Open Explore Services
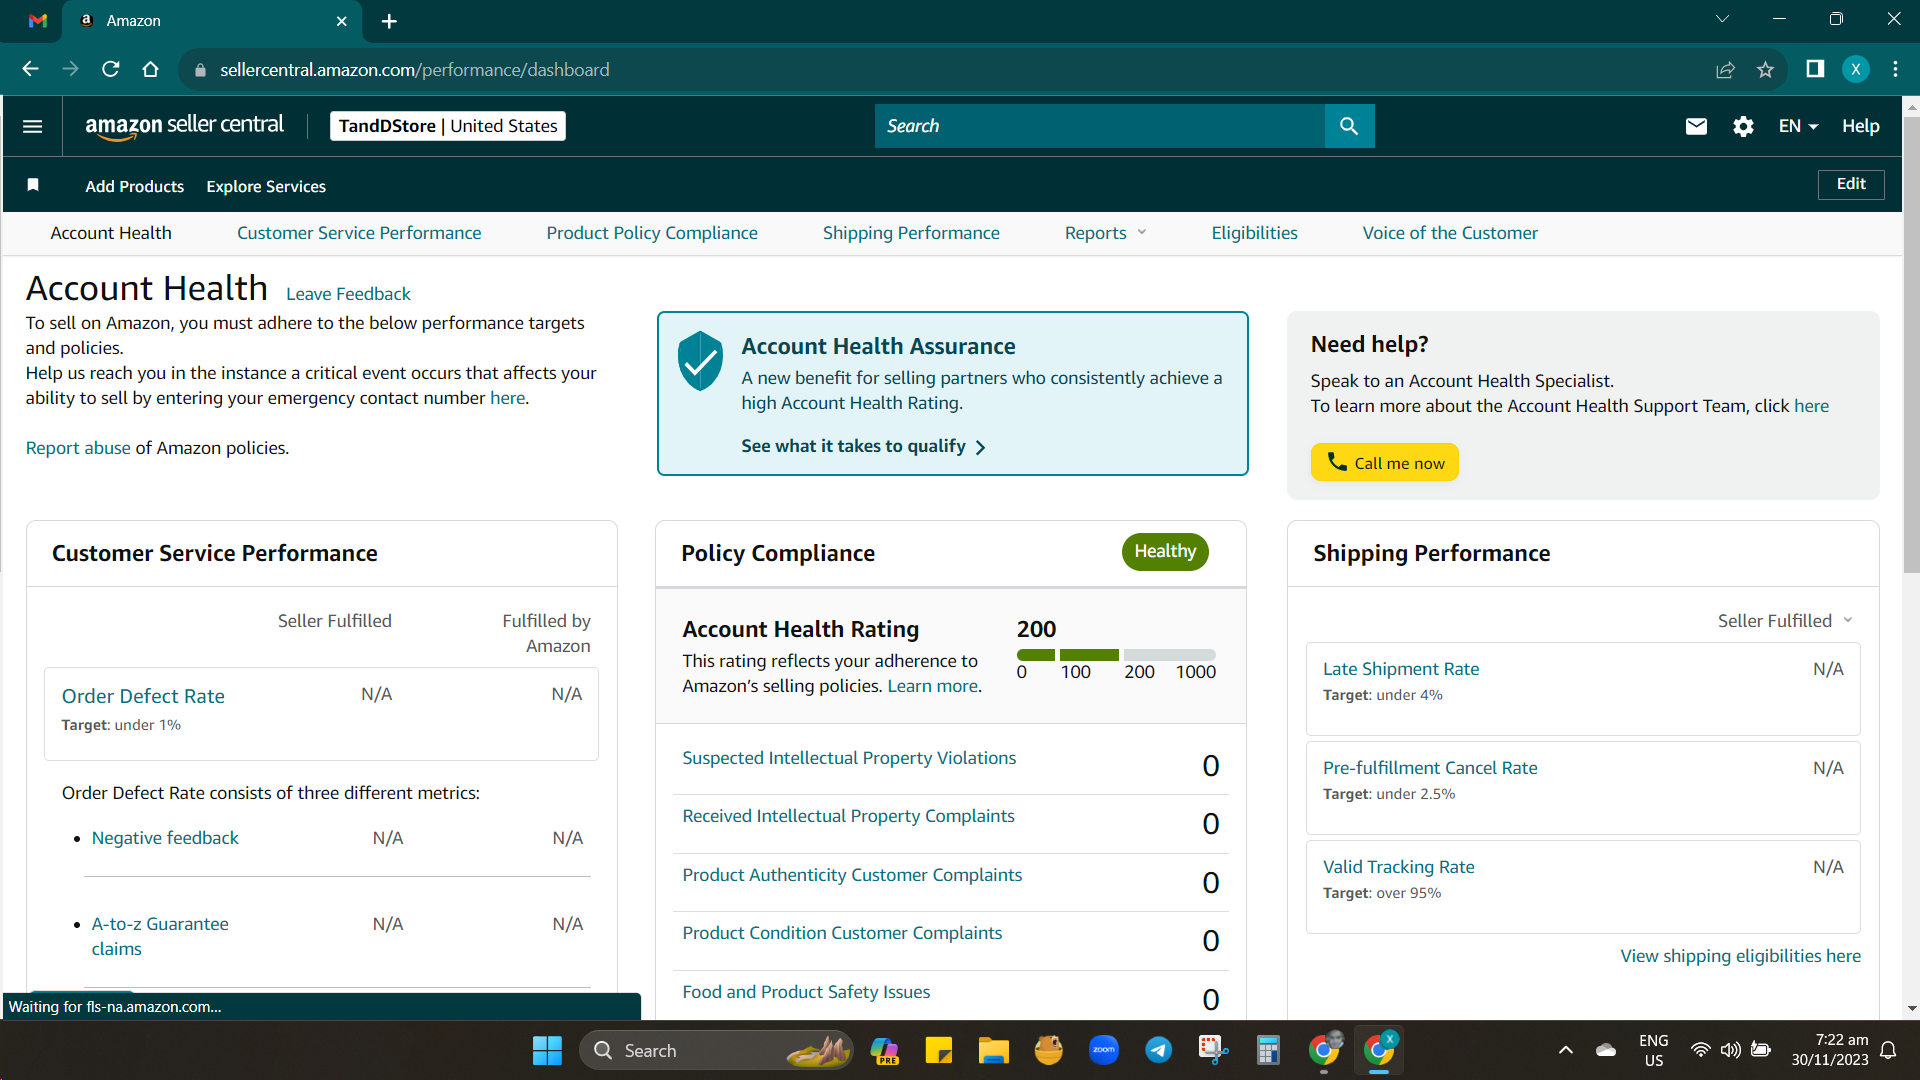This screenshot has width=1920, height=1080. 266,186
